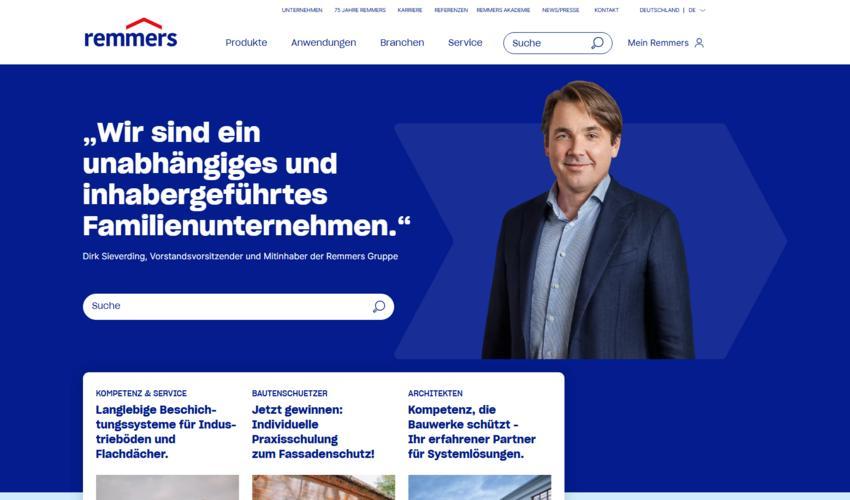Image resolution: width=850 pixels, height=500 pixels.
Task: Go to the Karriere page
Action: coord(410,10)
